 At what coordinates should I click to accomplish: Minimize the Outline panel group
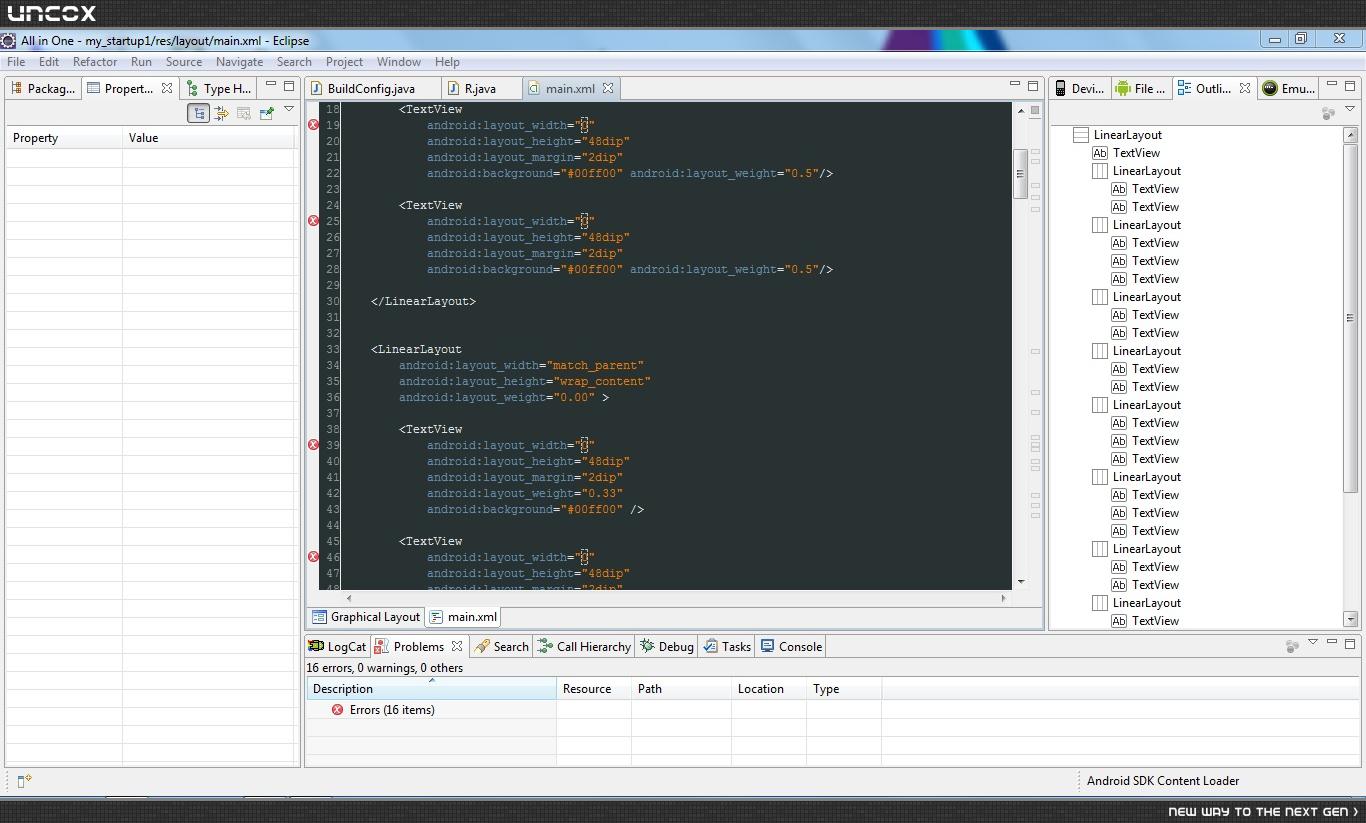(x=1332, y=85)
